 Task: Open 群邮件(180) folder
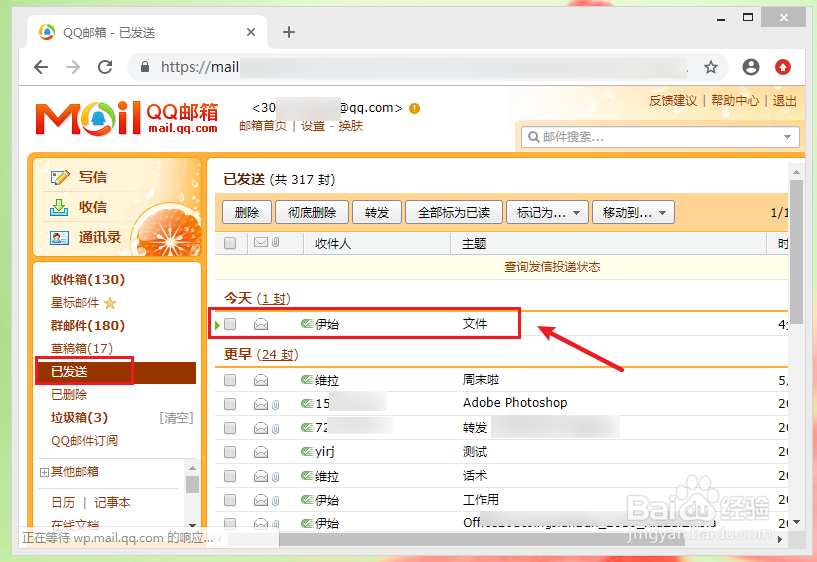(88, 326)
